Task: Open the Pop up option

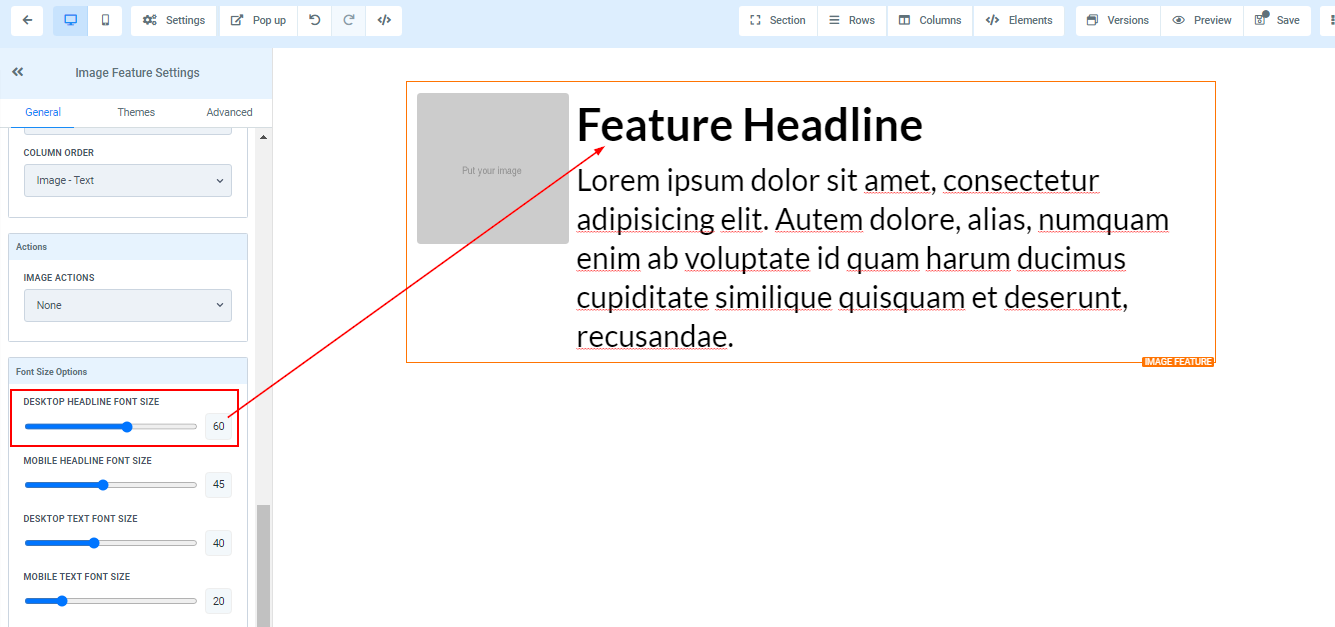Action: 258,20
